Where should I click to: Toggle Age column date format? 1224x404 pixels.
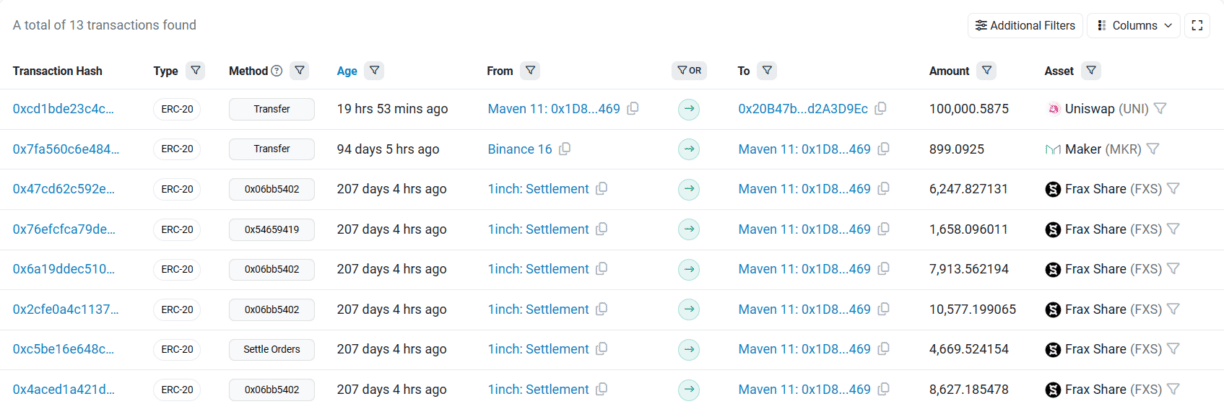[x=347, y=71]
